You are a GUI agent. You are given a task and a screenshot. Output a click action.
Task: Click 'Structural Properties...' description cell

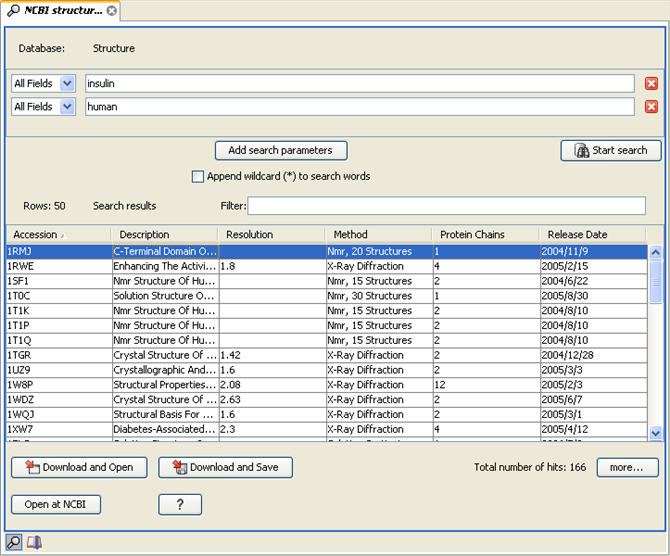(165, 385)
